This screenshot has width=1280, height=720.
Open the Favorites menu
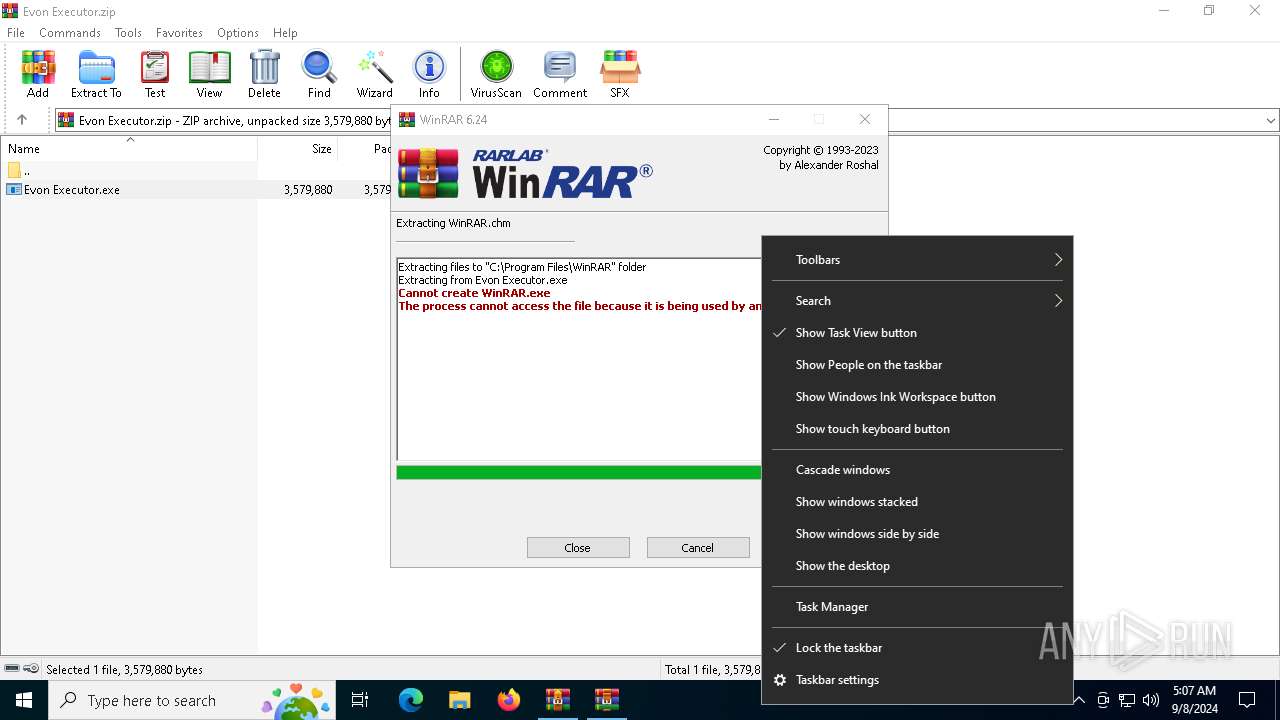(x=179, y=33)
